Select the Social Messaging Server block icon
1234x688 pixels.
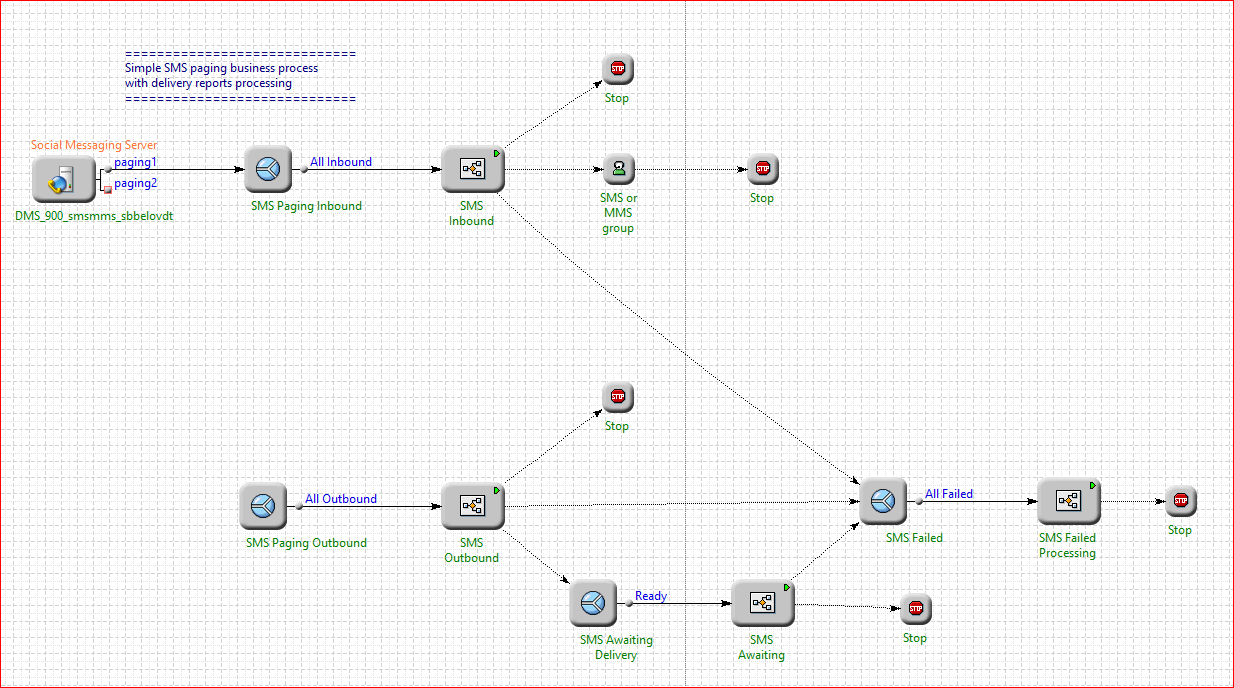[x=63, y=180]
